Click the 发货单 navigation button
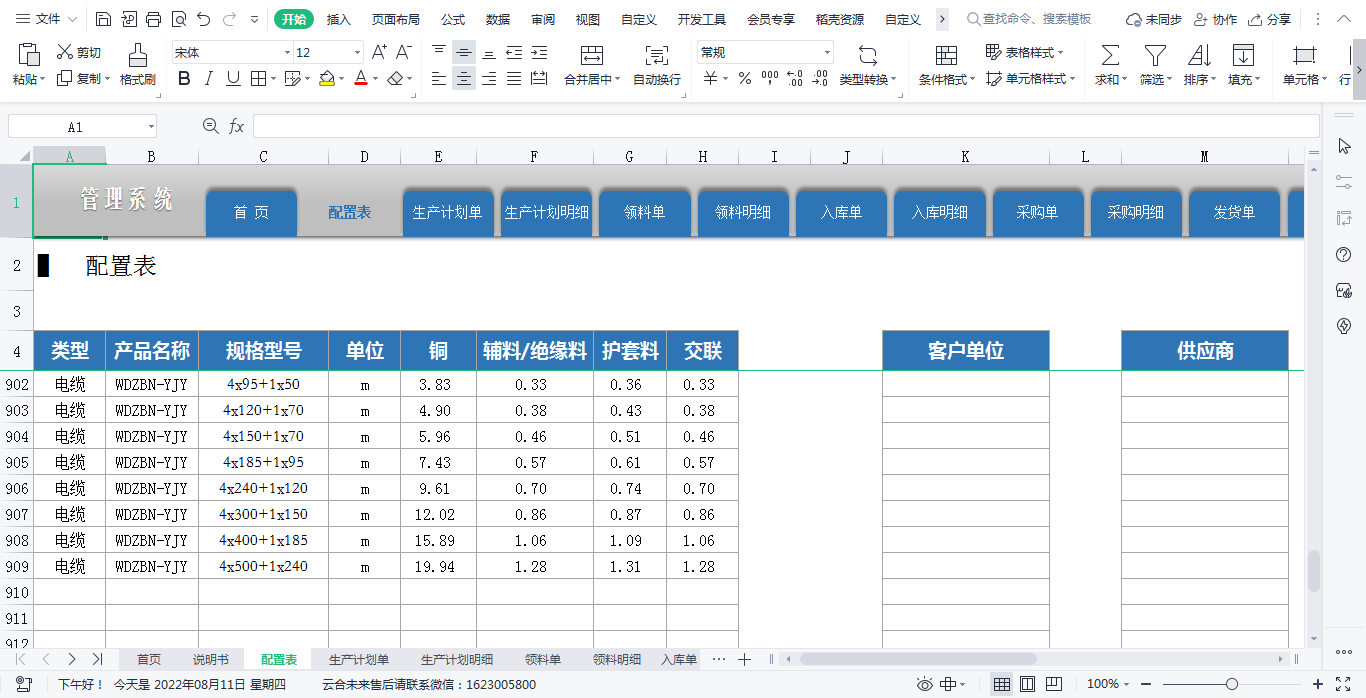The width and height of the screenshot is (1366, 698). pos(1234,213)
